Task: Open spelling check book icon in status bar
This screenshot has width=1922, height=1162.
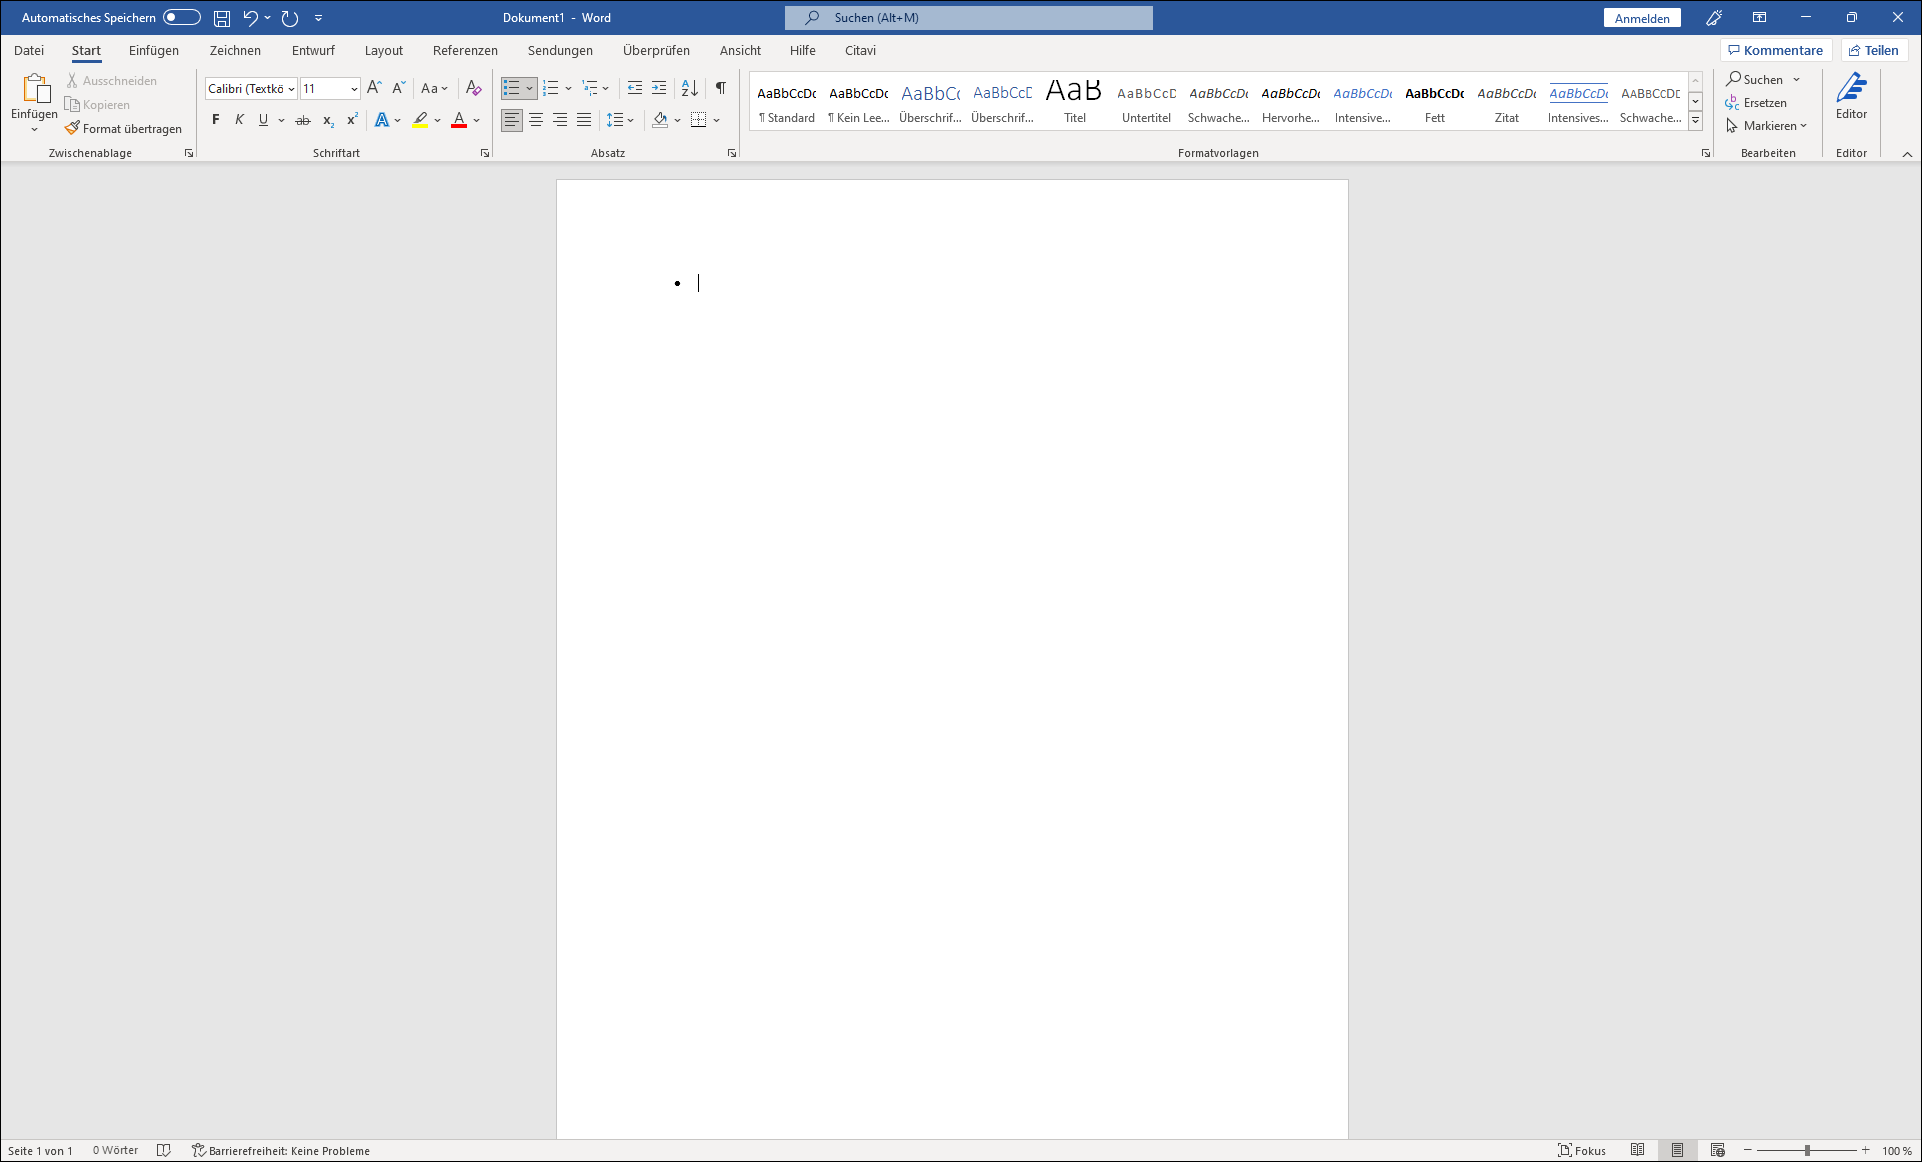Action: point(164,1150)
